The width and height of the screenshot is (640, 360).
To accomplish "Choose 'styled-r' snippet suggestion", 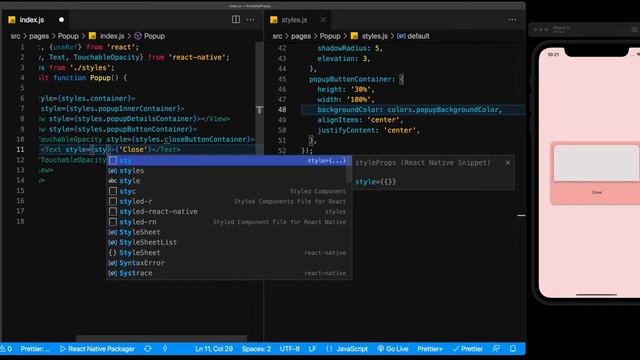I will coord(227,201).
